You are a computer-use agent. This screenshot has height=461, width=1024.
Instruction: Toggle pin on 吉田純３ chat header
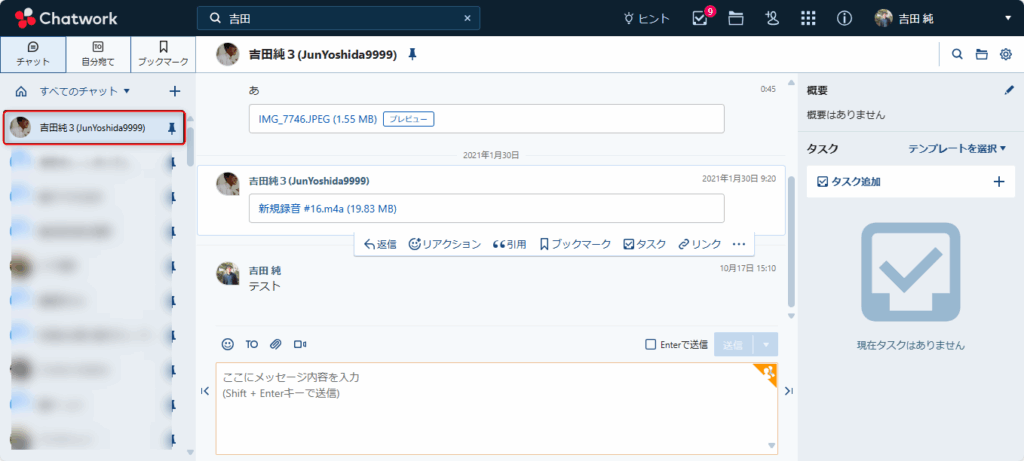click(x=412, y=54)
